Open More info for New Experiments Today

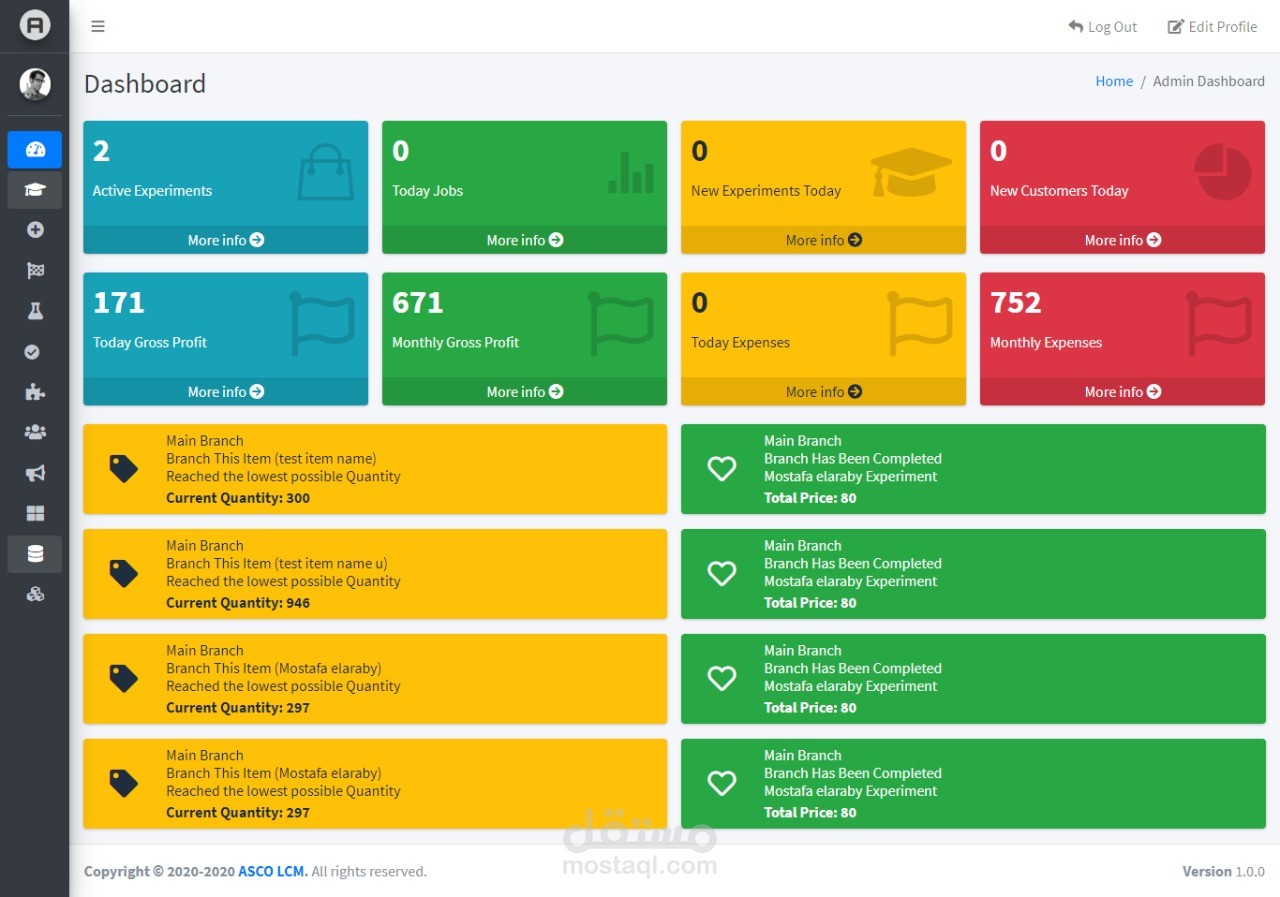pyautogui.click(x=823, y=240)
